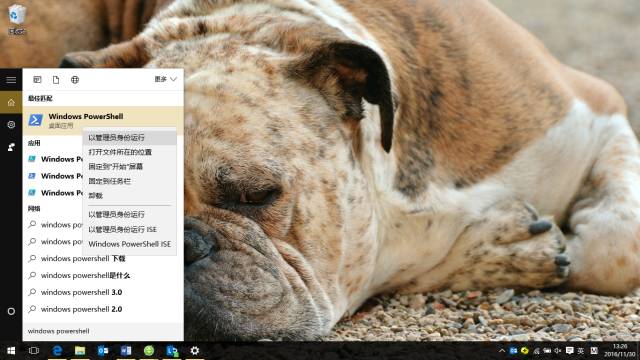Screen dimensions: 640x360
Task: Click the search box containing "windows powershell"
Action: [x=103, y=331]
